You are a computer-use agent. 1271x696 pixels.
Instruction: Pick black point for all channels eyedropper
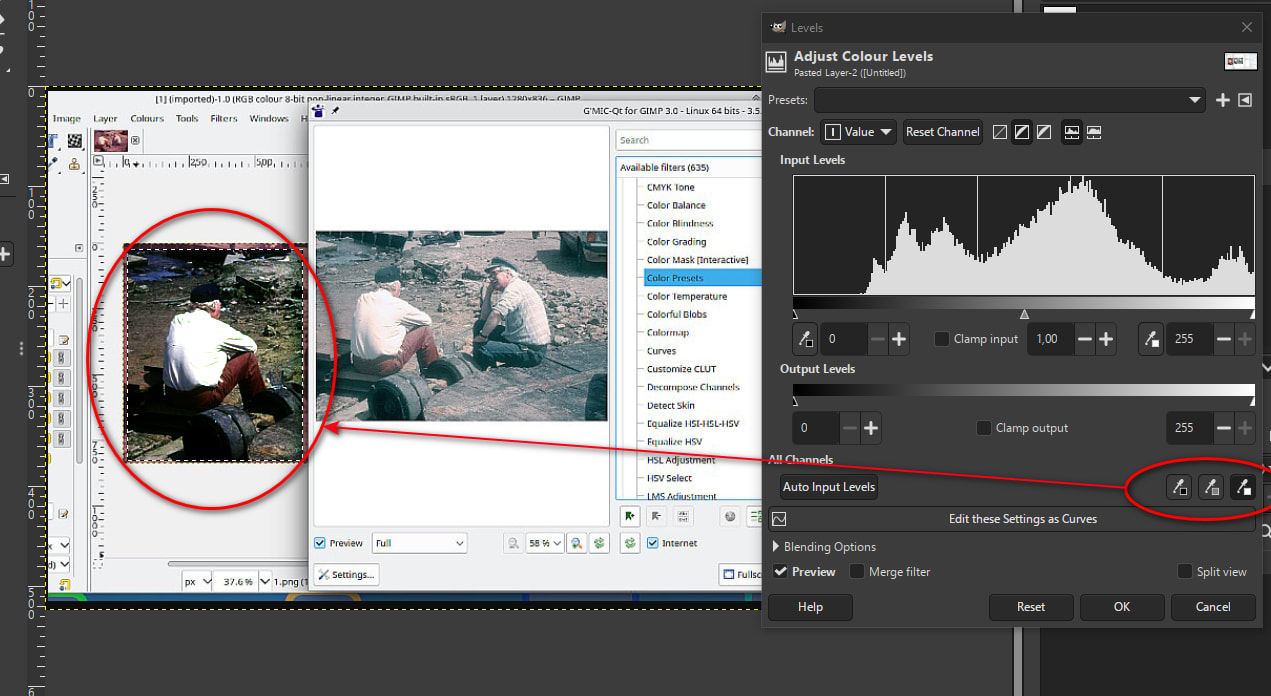point(1180,487)
